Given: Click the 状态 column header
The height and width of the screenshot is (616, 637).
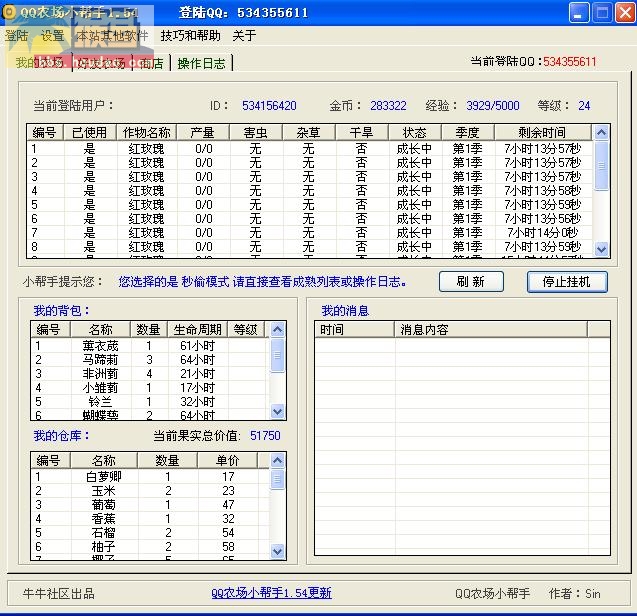Looking at the screenshot, I should pyautogui.click(x=415, y=132).
